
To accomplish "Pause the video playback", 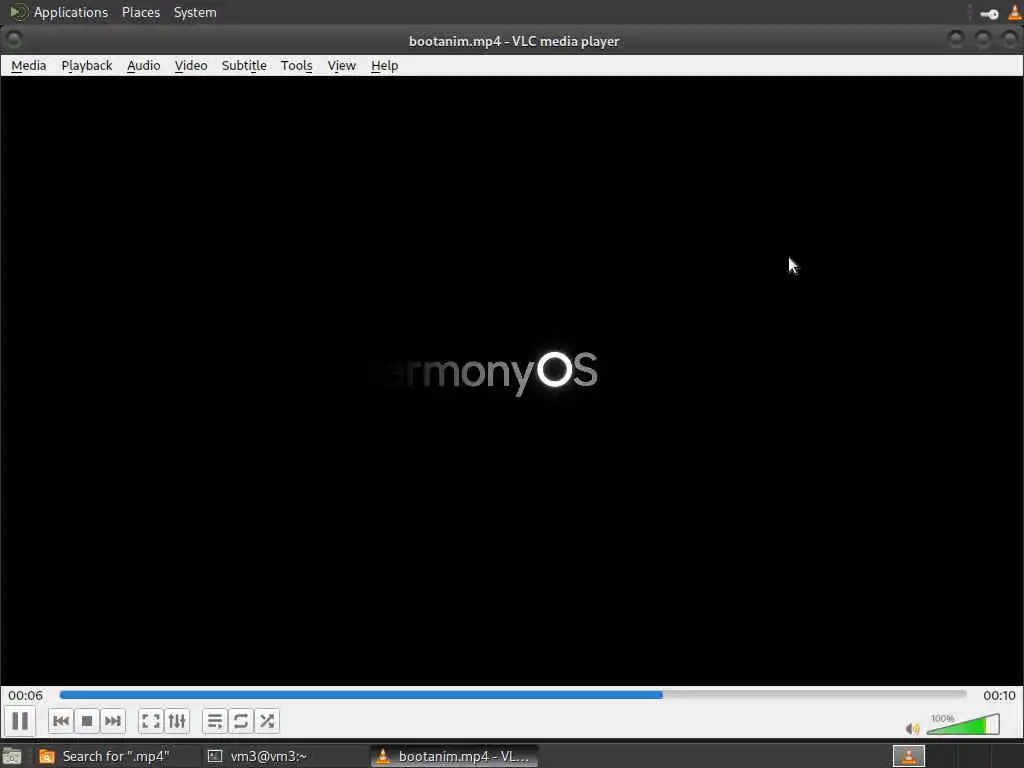I will click(20, 721).
